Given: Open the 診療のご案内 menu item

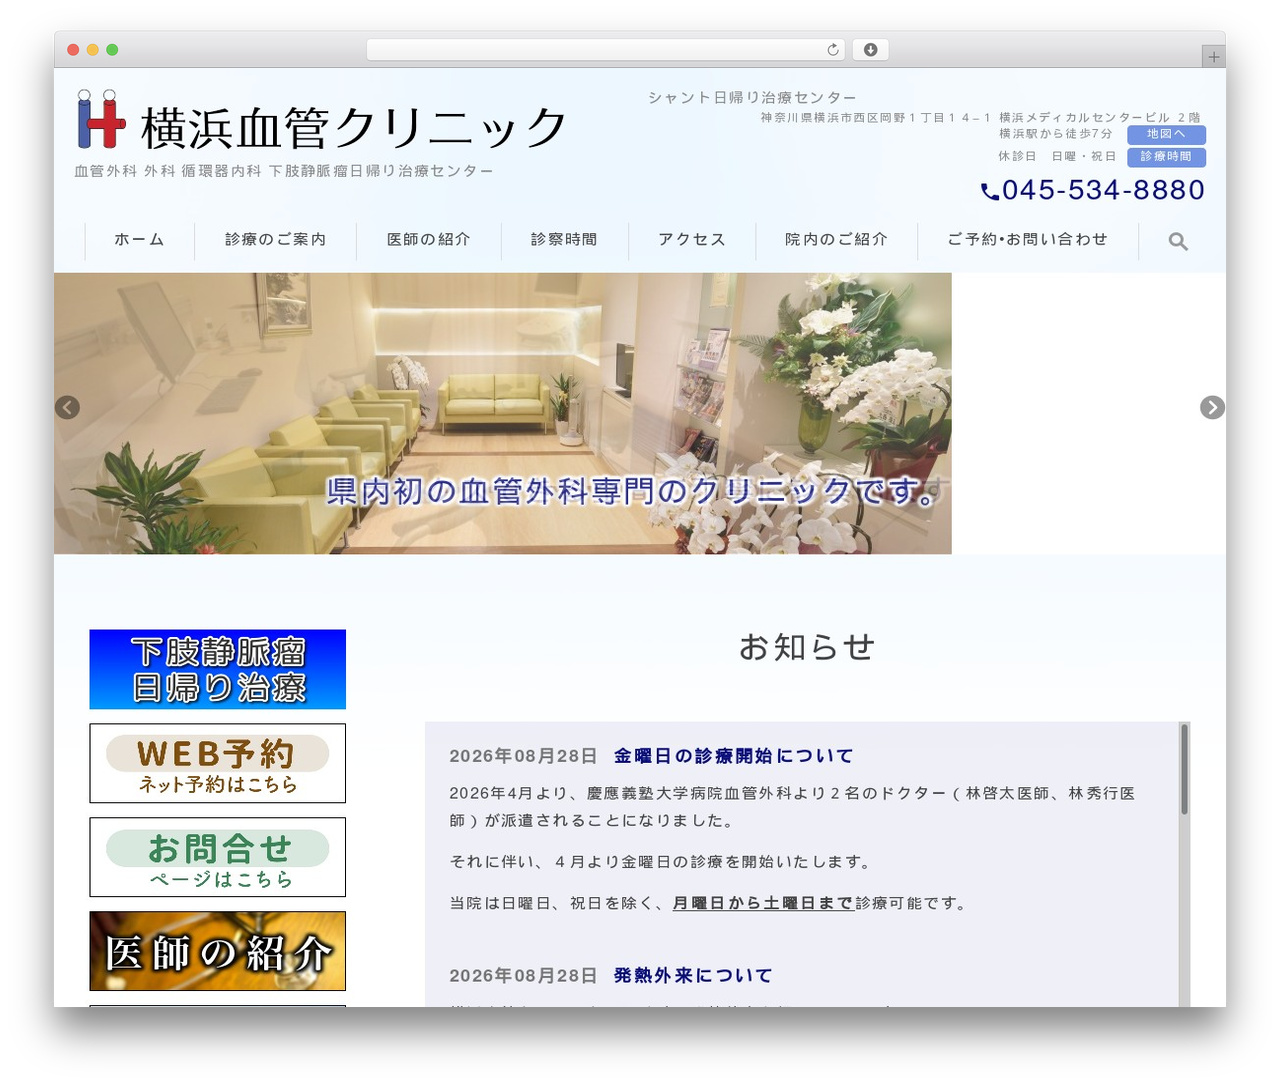Looking at the screenshot, I should (x=275, y=240).
